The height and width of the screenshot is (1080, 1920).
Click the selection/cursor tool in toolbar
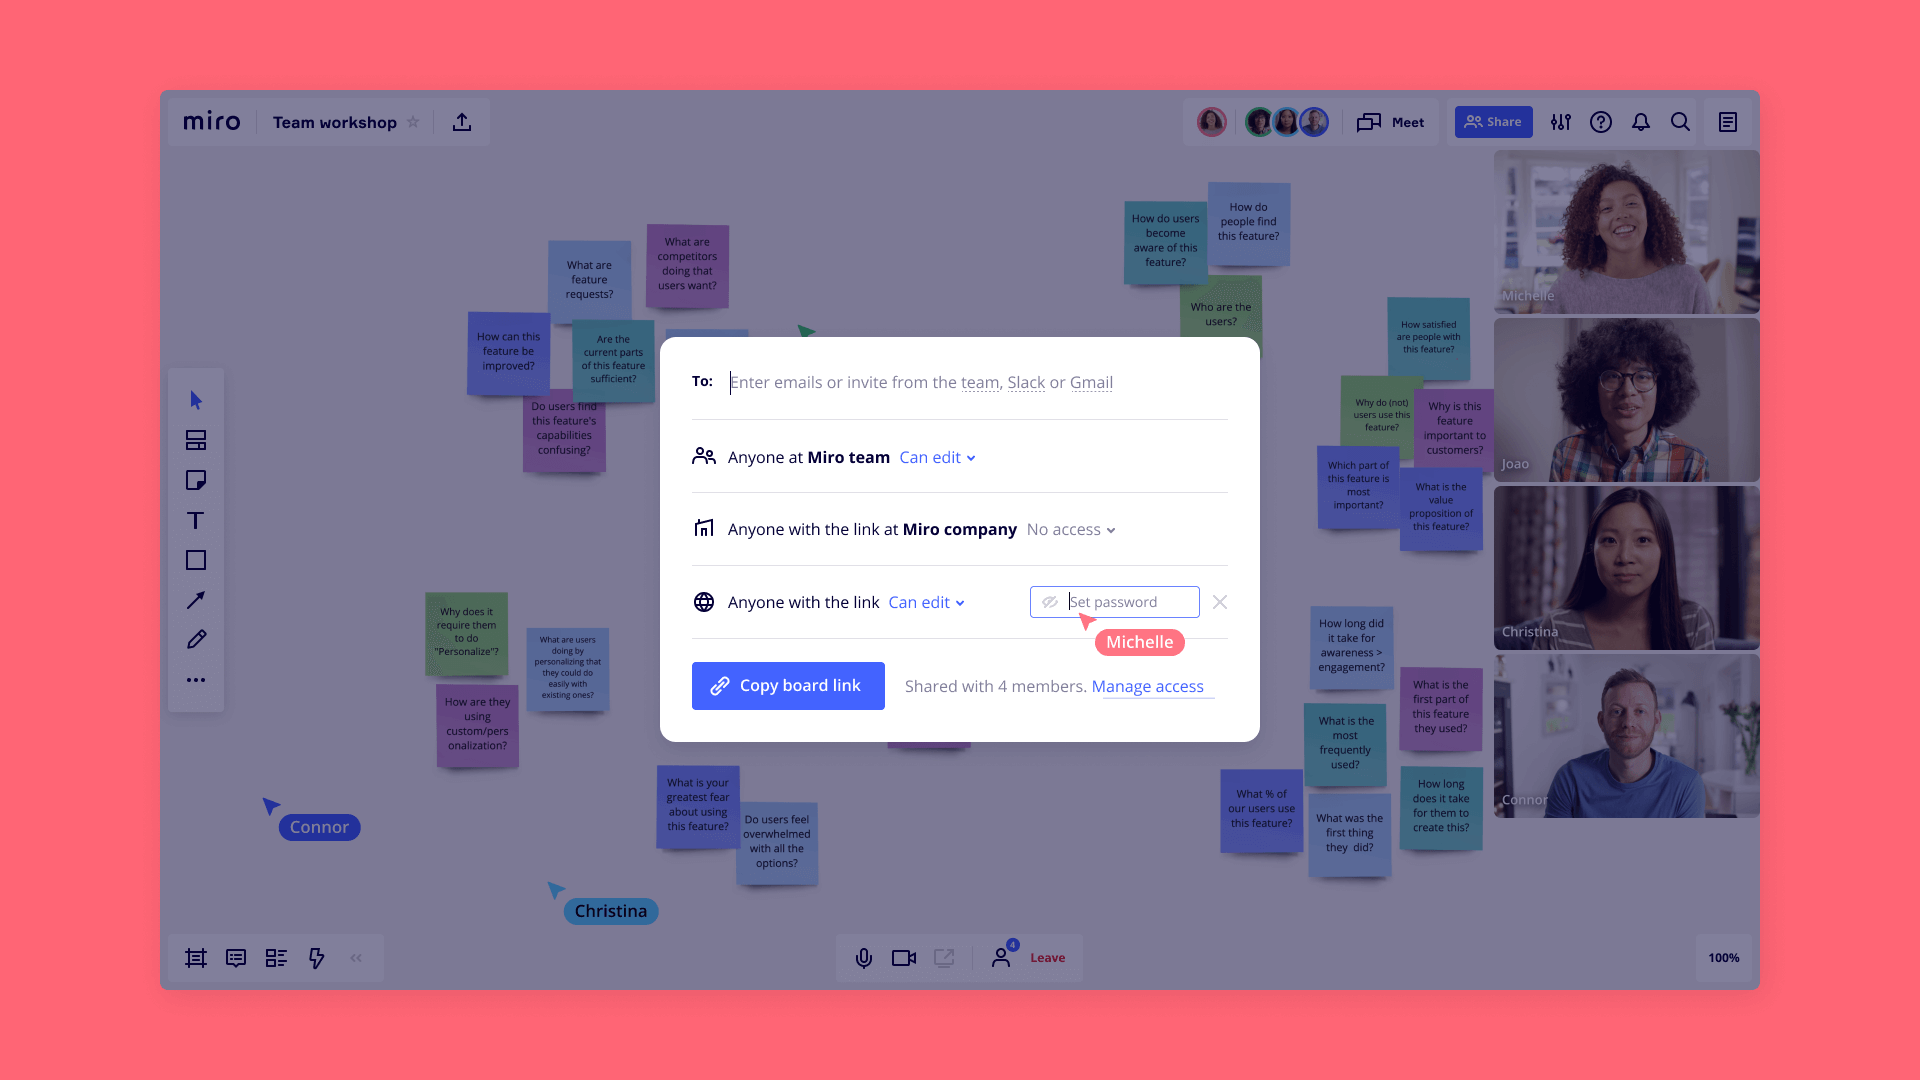(x=195, y=400)
